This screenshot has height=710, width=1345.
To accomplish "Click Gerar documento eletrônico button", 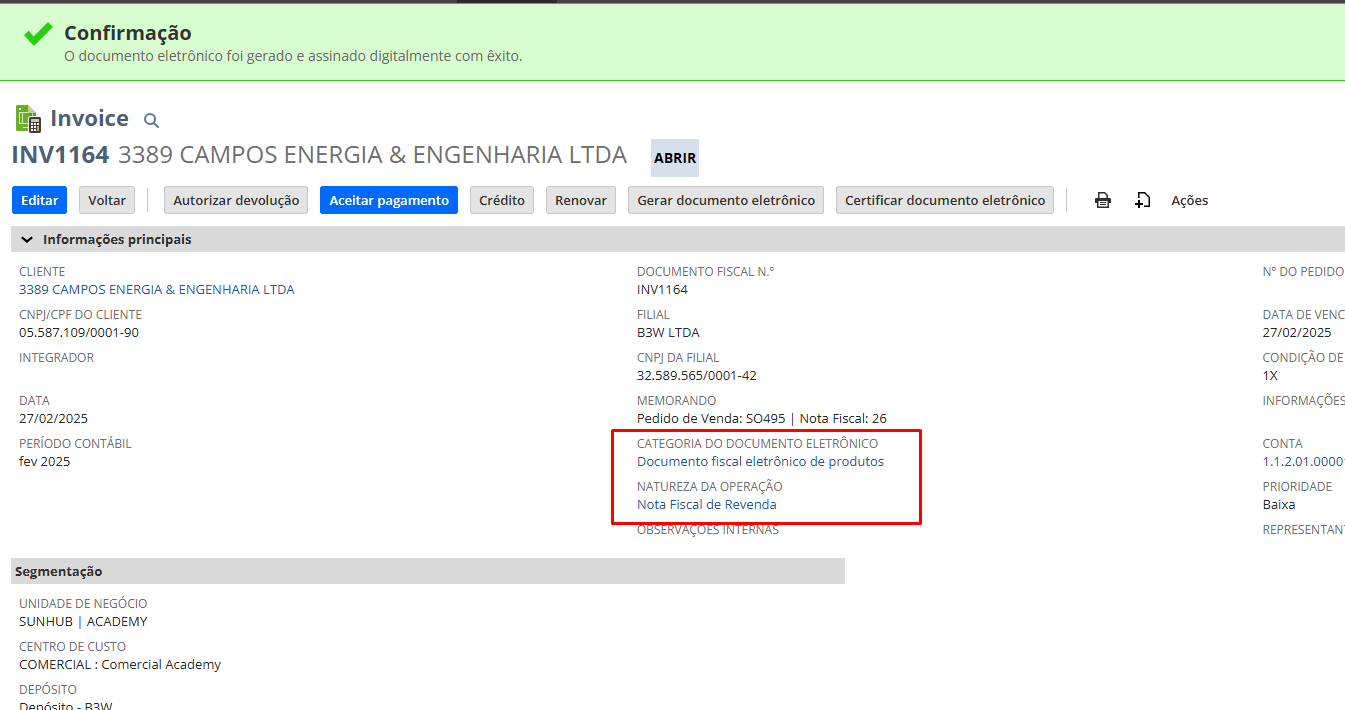I will pos(726,200).
